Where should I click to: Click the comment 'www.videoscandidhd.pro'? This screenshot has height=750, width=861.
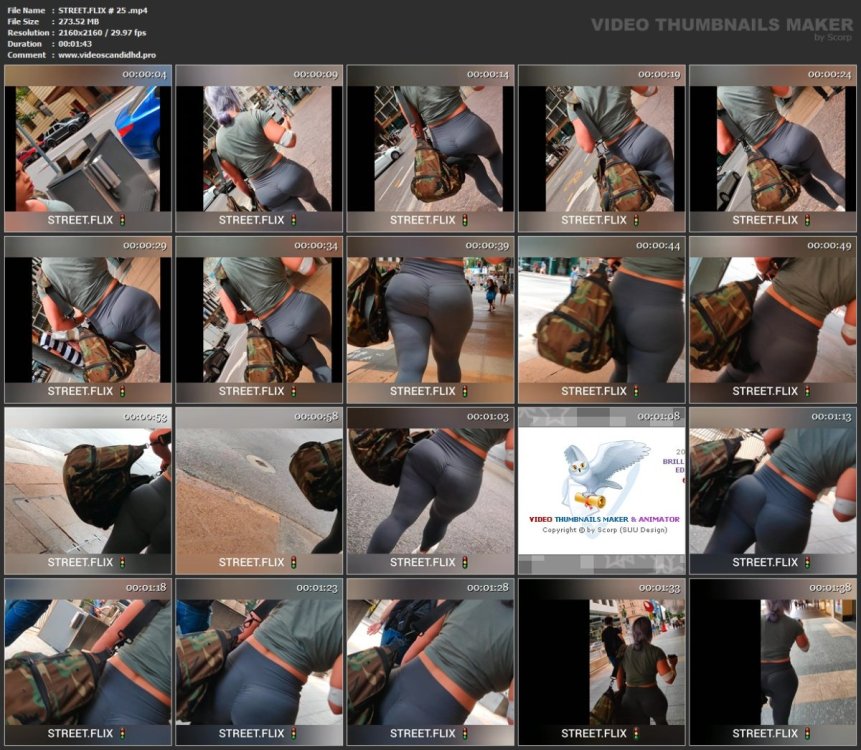[x=107, y=55]
